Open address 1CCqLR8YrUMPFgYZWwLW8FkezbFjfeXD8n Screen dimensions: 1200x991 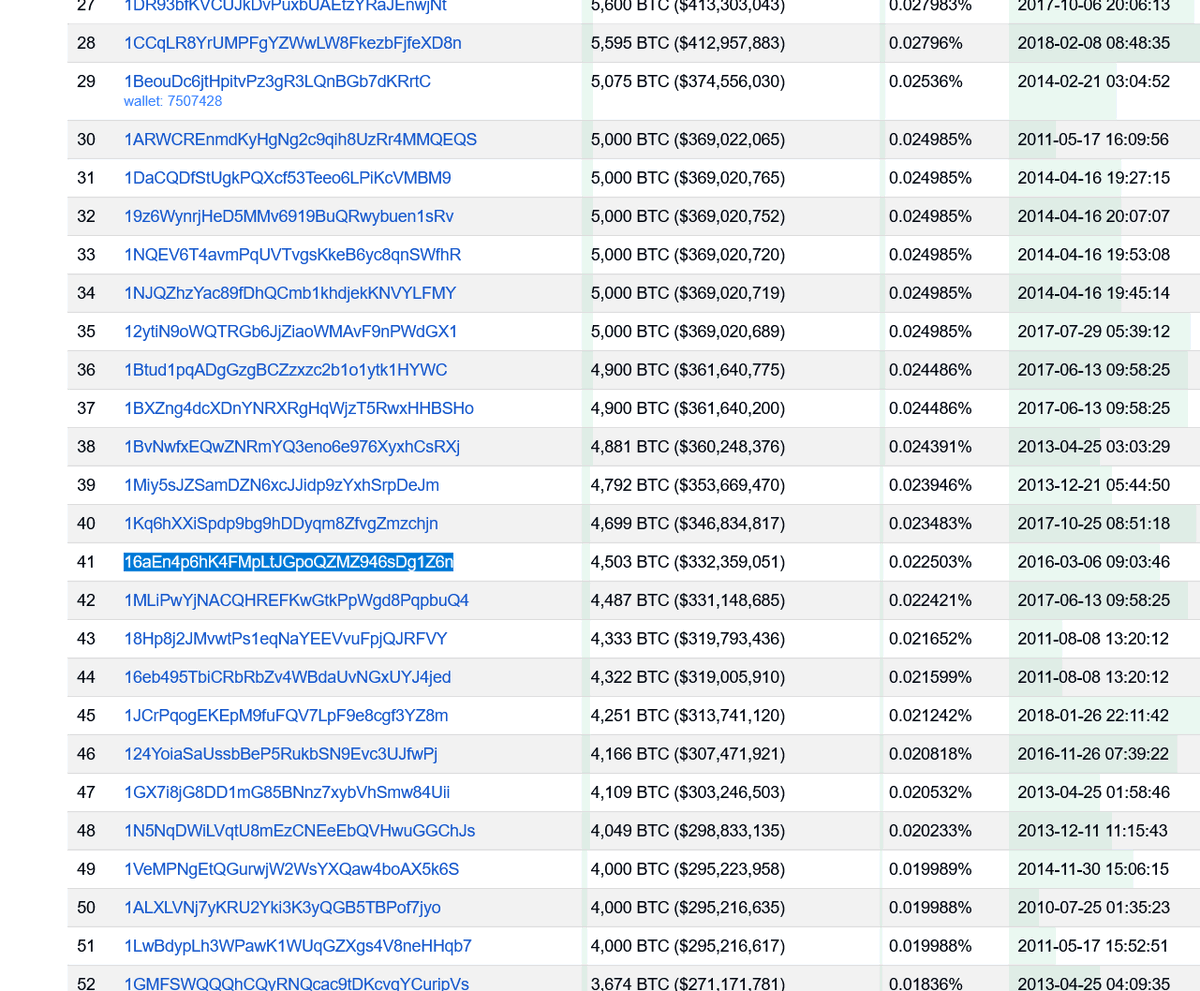click(292, 43)
